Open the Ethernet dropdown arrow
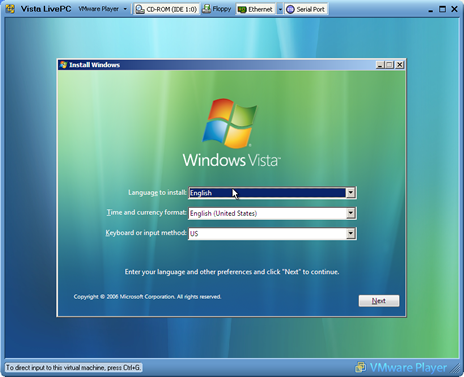This screenshot has width=464, height=377. click(x=280, y=9)
